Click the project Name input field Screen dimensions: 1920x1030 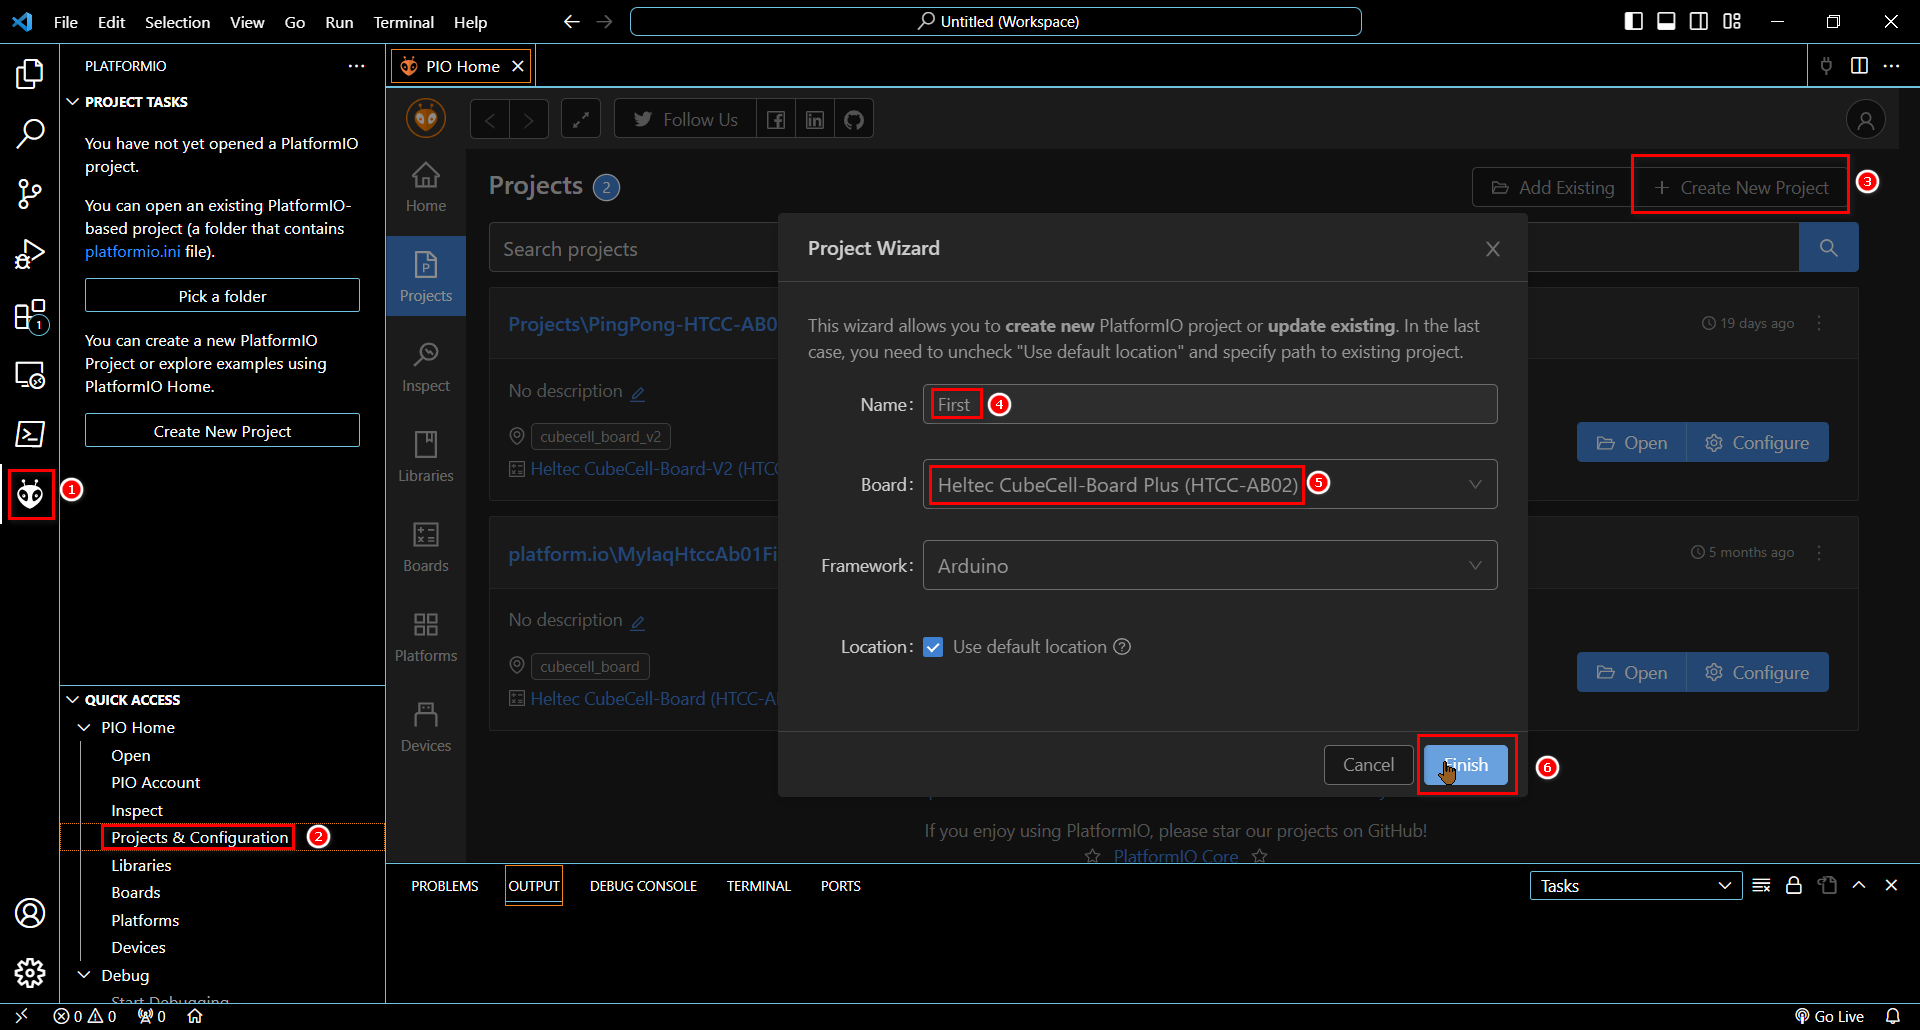click(1210, 404)
